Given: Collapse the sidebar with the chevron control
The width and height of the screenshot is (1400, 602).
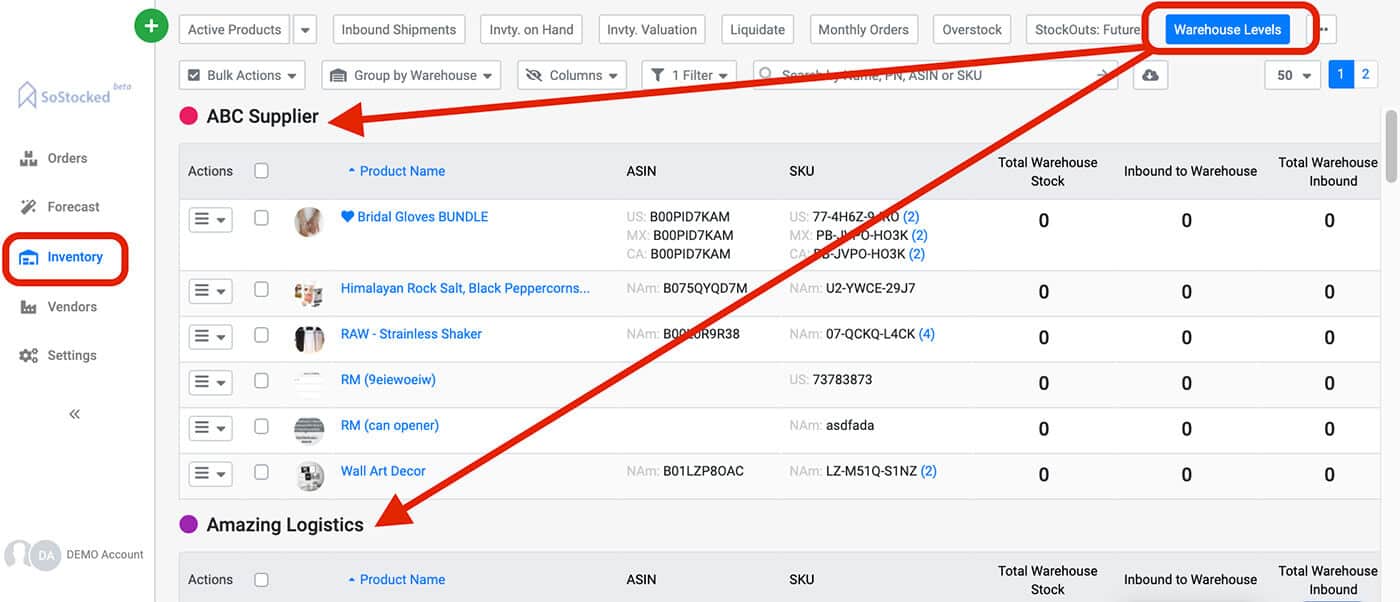Looking at the screenshot, I should coord(73,413).
